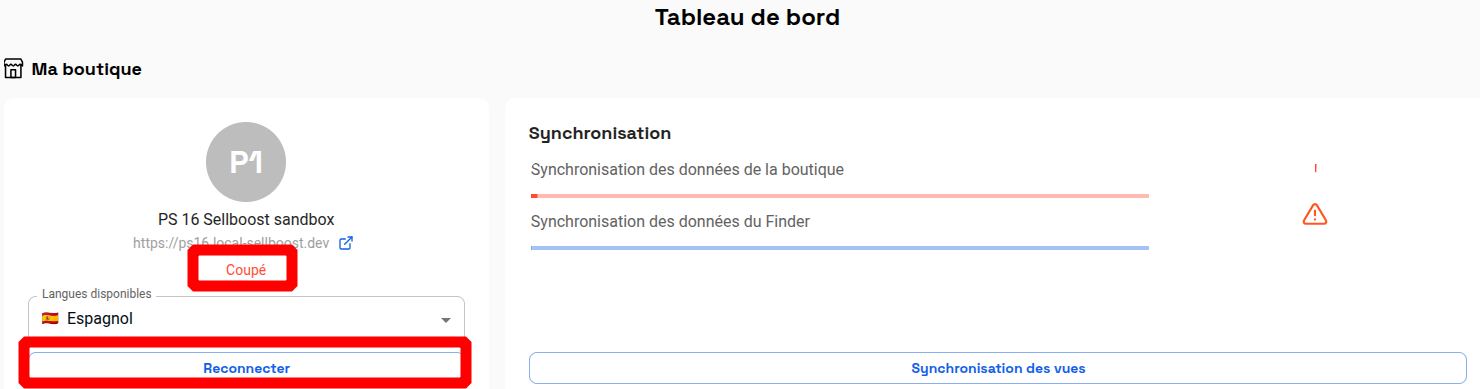Click the blue Finder sync progress bar
This screenshot has width=1480, height=389.
click(x=840, y=247)
